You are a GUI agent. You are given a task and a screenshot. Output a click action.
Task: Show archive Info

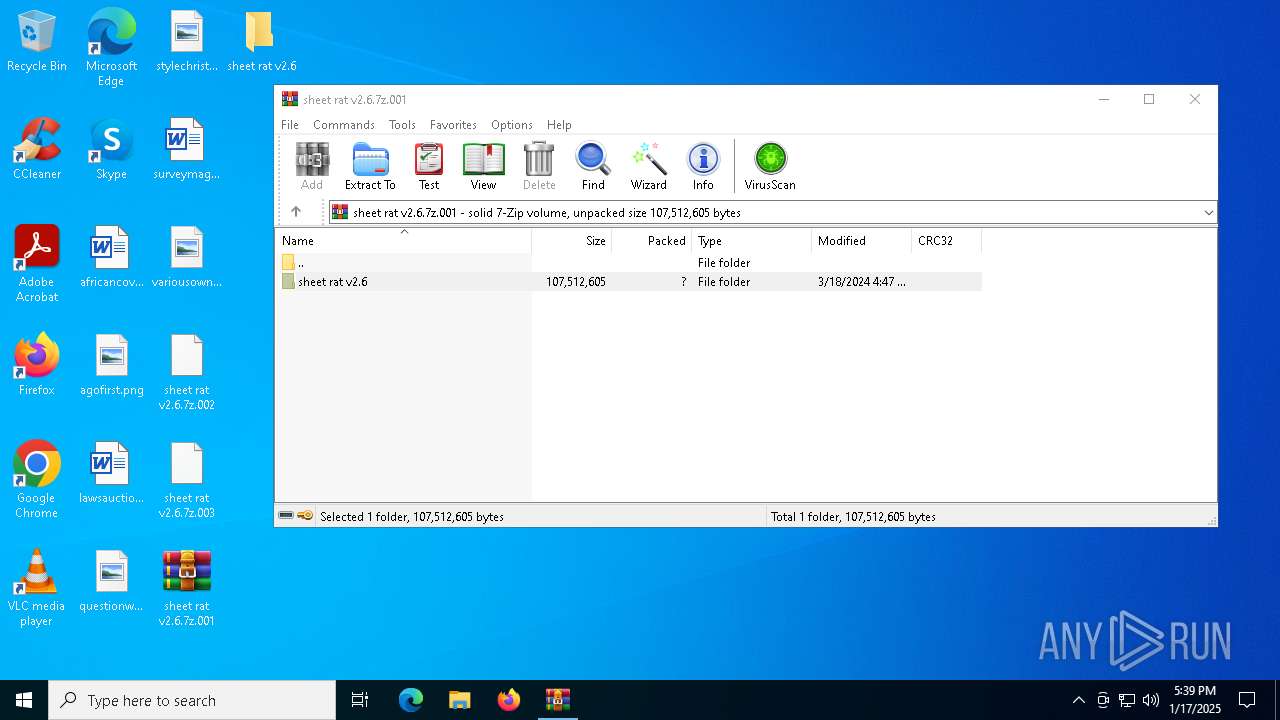(x=703, y=166)
